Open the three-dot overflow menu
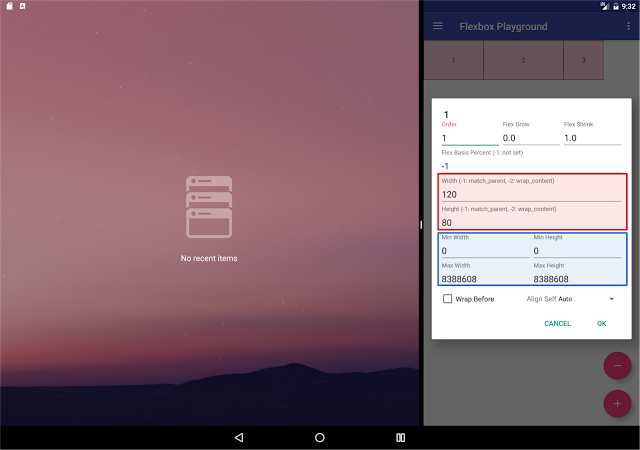Image resolution: width=640 pixels, height=450 pixels. [628, 26]
